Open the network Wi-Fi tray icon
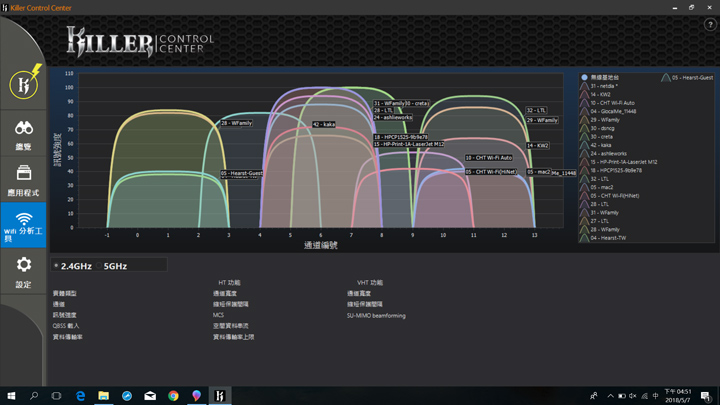Image resolution: width=720 pixels, height=405 pixels. click(x=644, y=395)
